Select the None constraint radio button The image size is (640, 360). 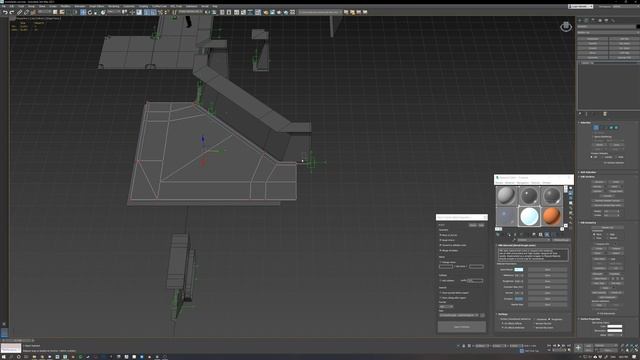594,234
